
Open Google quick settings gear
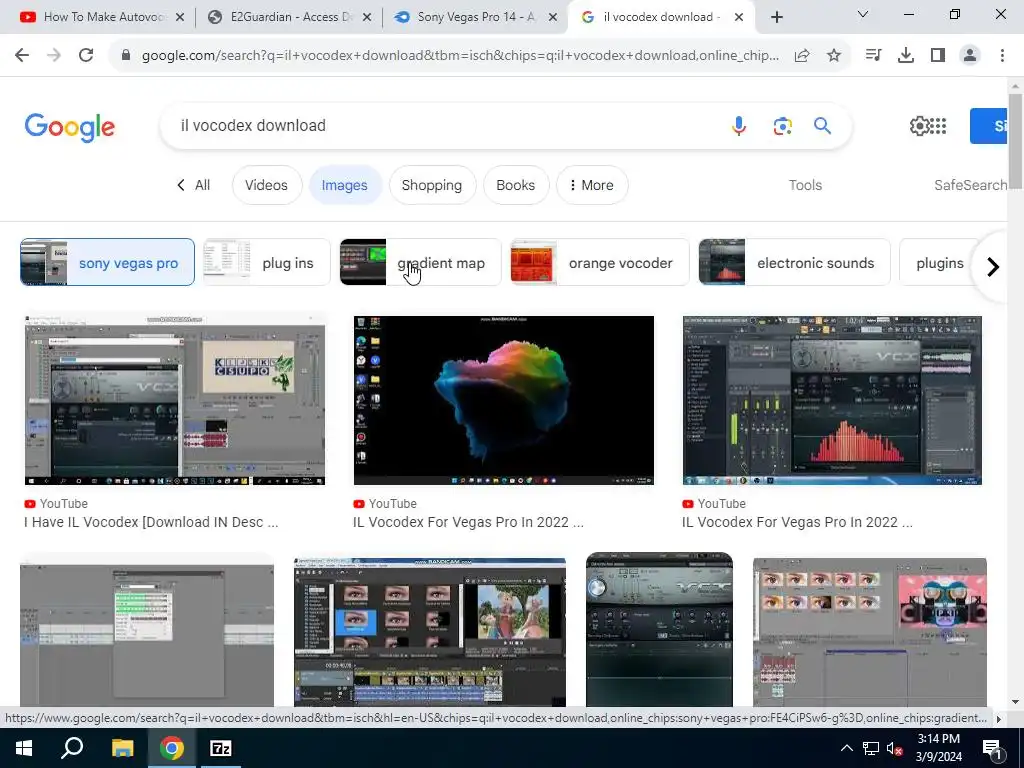919,125
